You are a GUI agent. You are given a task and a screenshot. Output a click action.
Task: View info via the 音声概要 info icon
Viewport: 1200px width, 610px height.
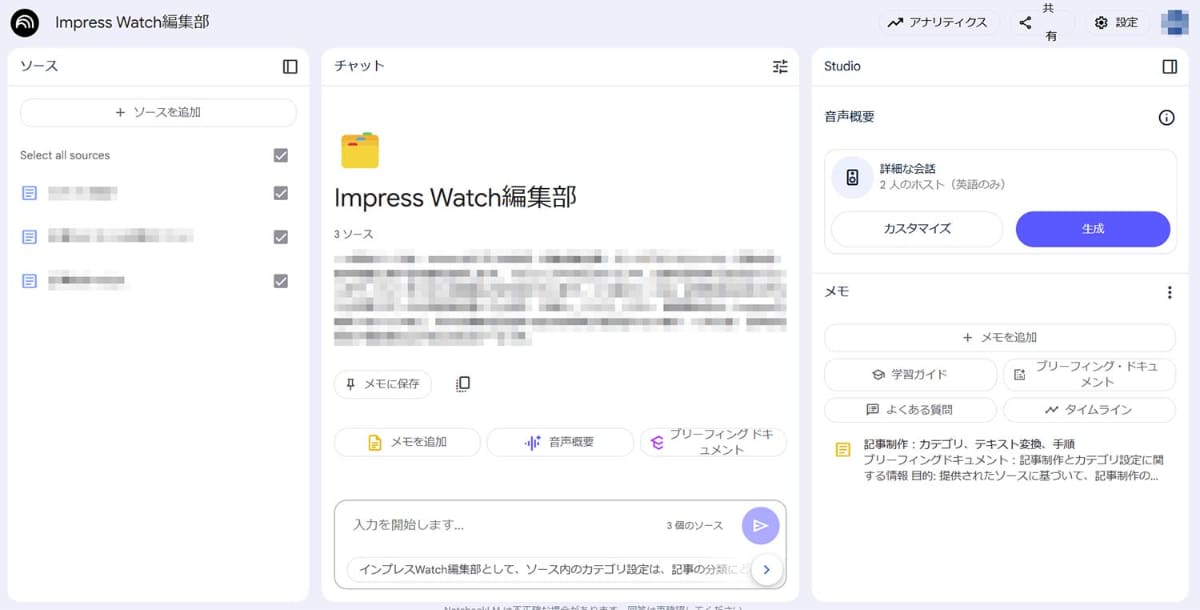pos(1166,117)
